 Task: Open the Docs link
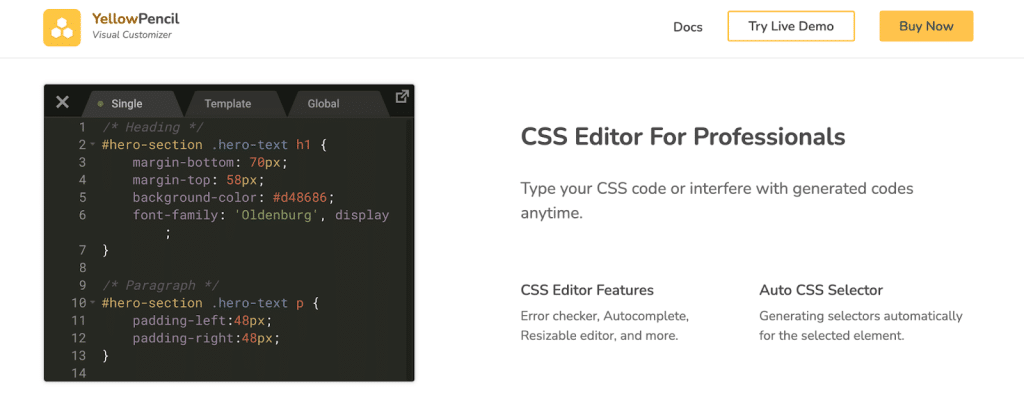tap(688, 27)
